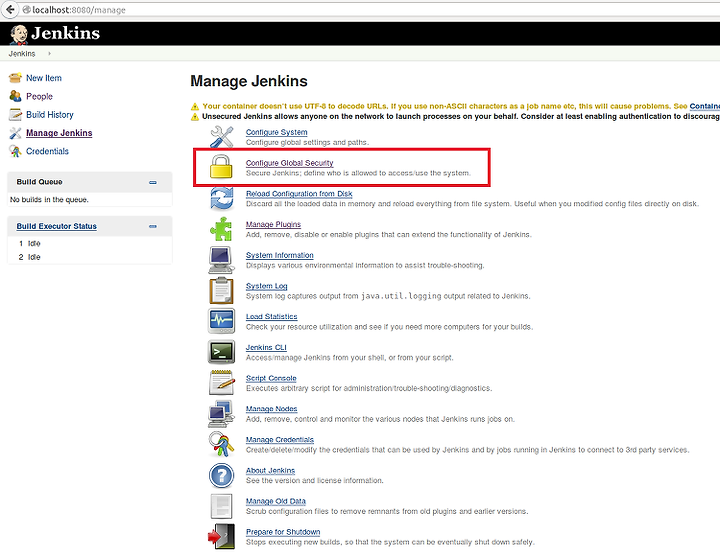This screenshot has height=557, width=720.
Task: Click the Build Executor Status heading link
Action: (x=56, y=226)
